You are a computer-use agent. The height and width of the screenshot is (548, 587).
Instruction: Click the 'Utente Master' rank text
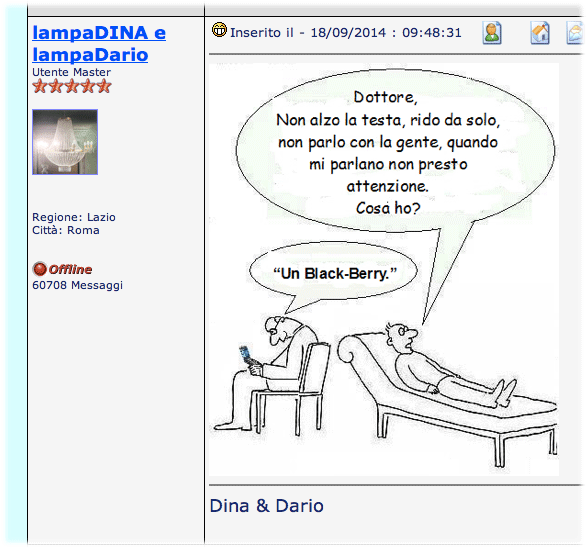(72, 72)
